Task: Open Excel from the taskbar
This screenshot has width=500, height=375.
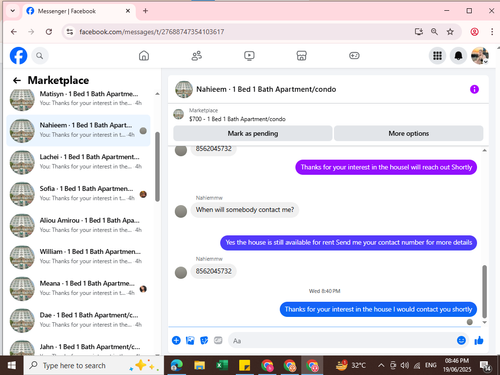Action: pos(222,365)
